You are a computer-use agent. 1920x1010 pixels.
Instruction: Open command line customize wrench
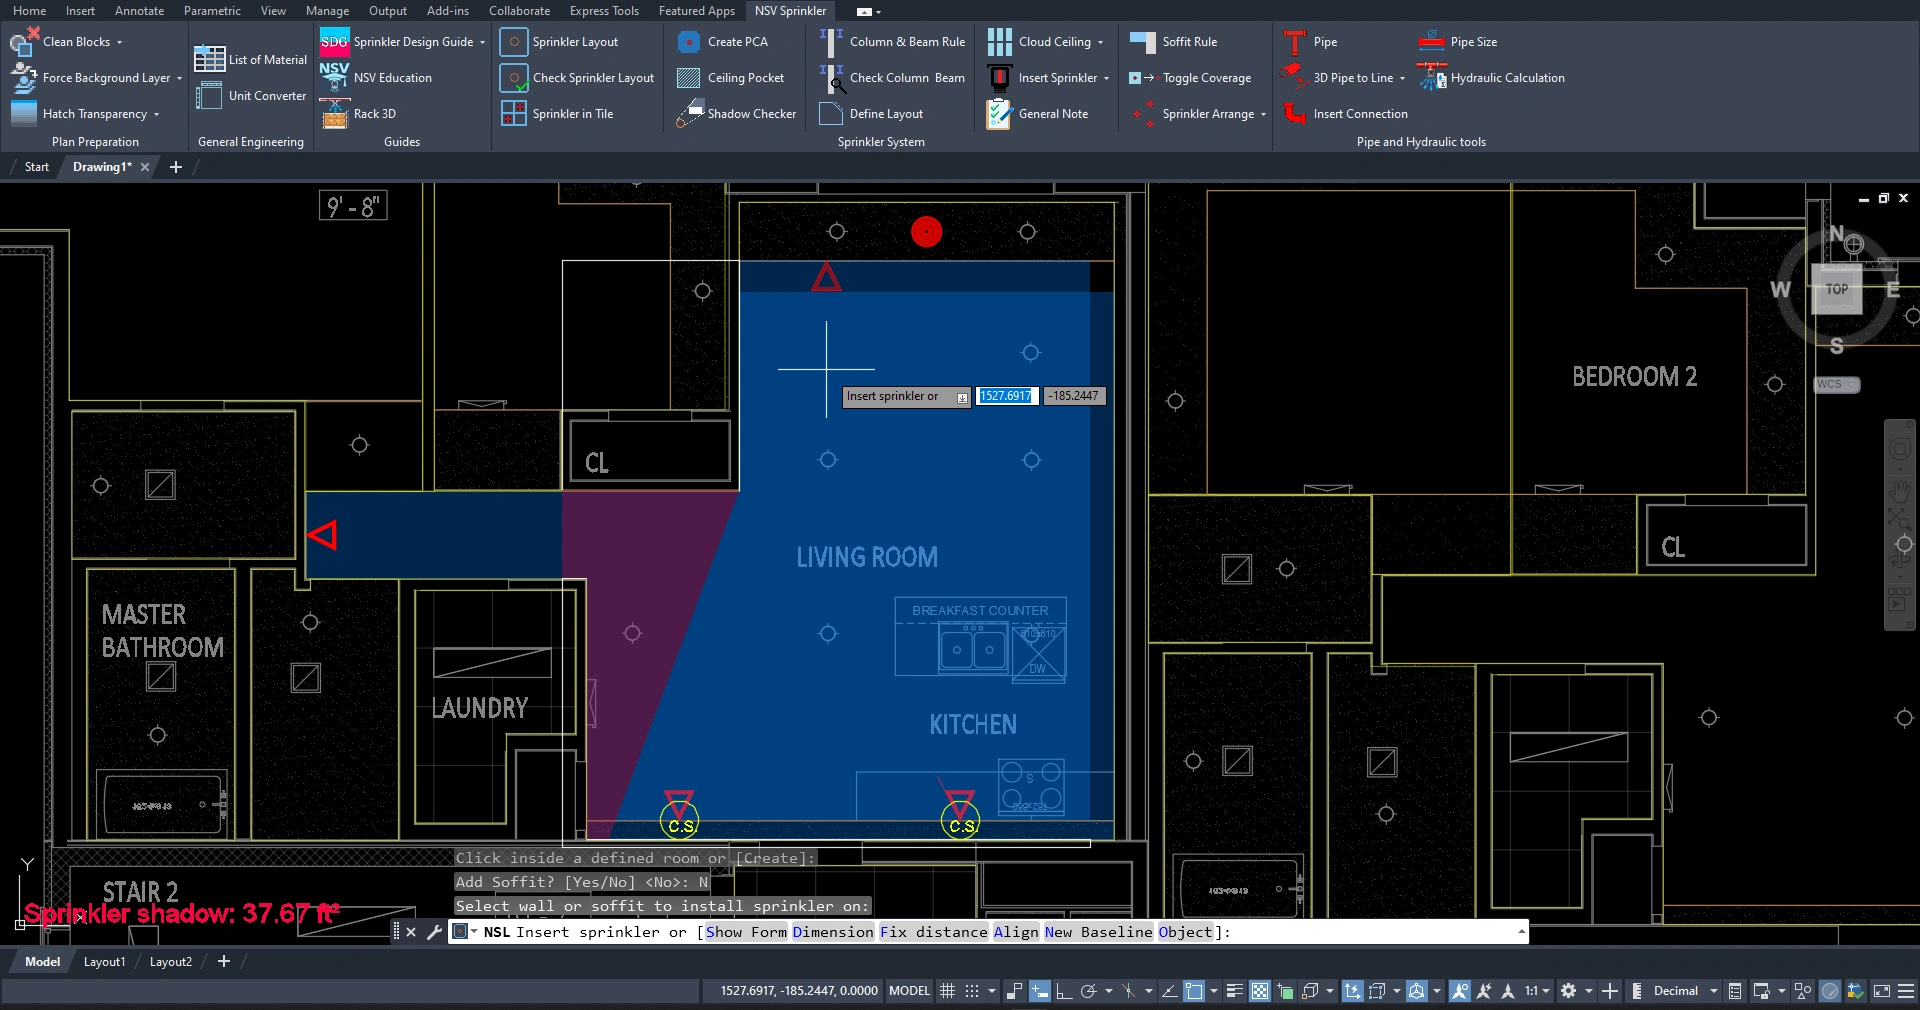(x=434, y=932)
